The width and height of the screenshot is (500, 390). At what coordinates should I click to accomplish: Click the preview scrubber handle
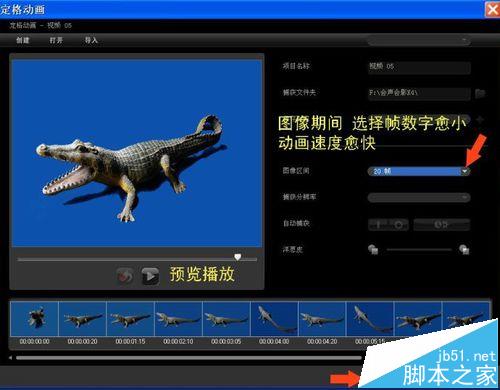pyautogui.click(x=238, y=257)
